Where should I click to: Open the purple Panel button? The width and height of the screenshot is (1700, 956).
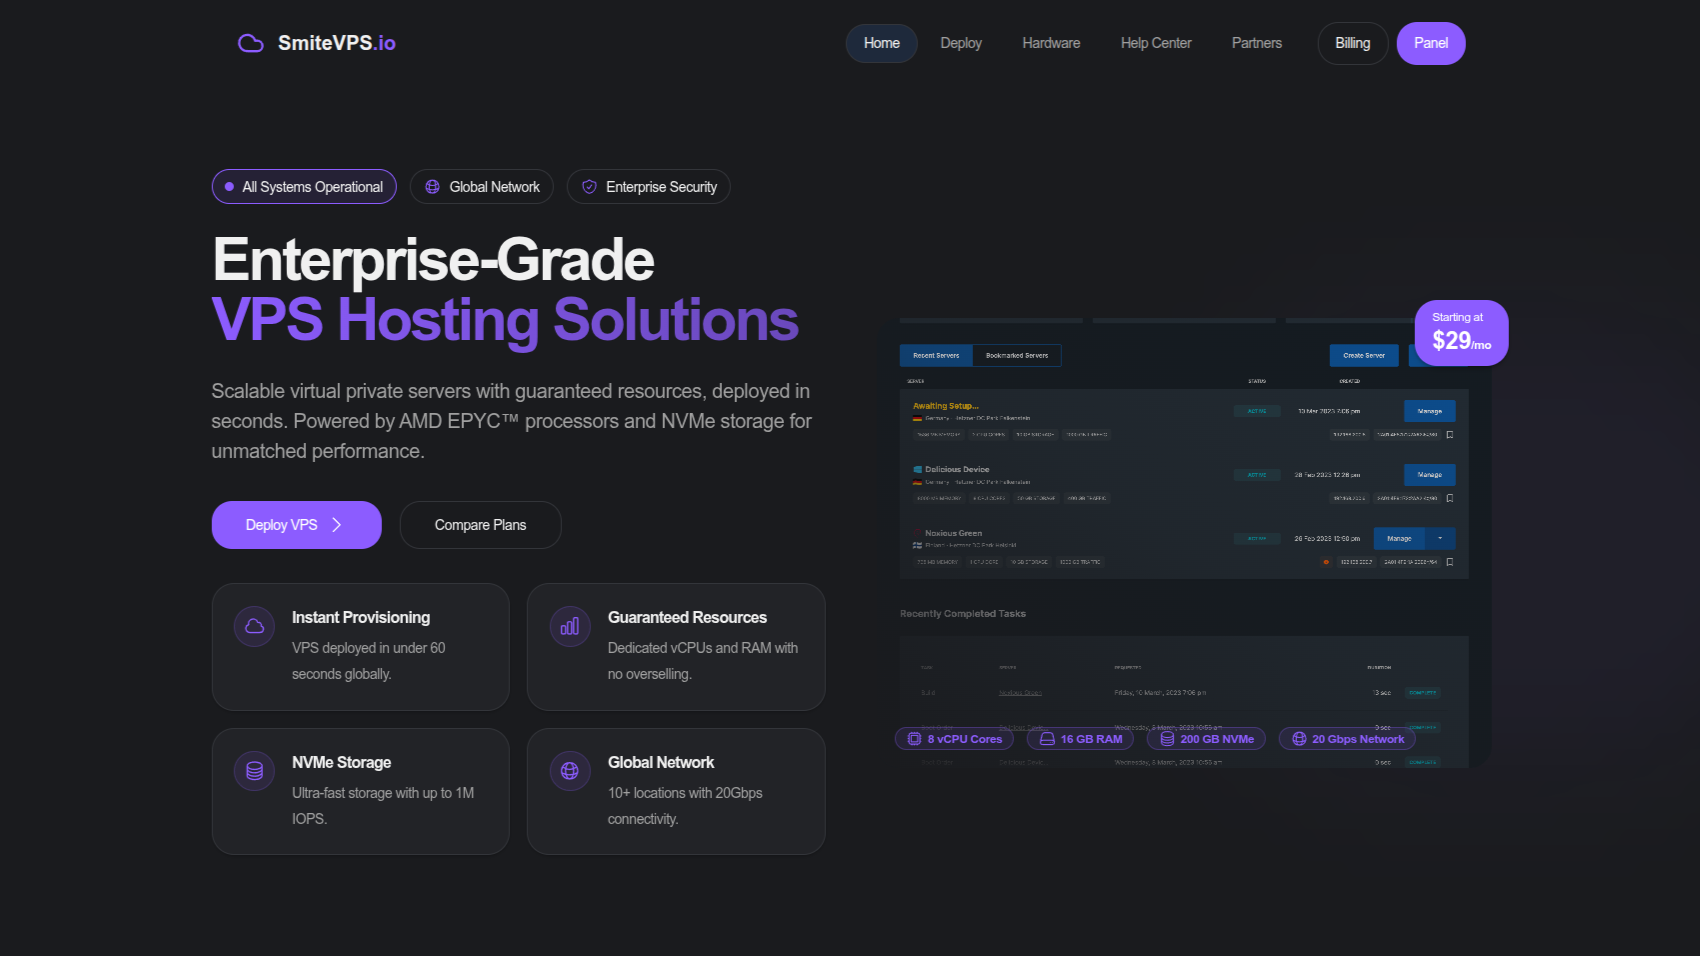[x=1430, y=43]
